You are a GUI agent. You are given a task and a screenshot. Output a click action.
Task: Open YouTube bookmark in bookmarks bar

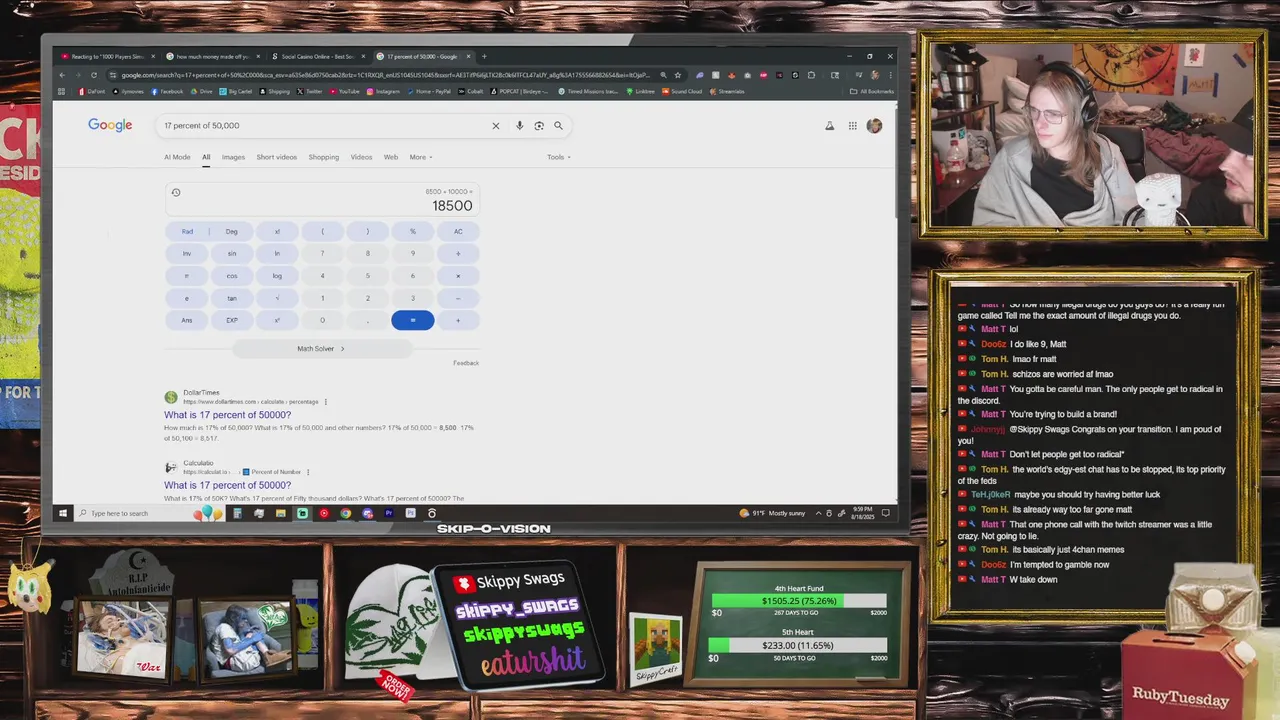tap(345, 91)
